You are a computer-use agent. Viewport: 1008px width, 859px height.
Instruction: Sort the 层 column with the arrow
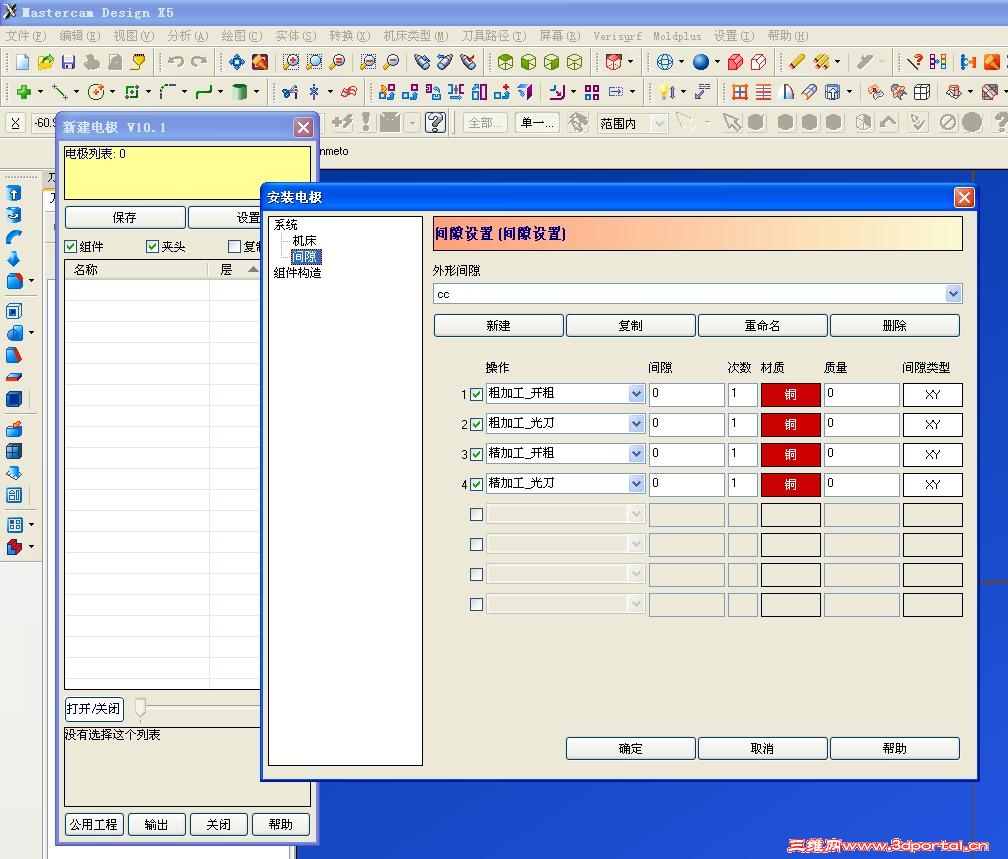pos(253,270)
